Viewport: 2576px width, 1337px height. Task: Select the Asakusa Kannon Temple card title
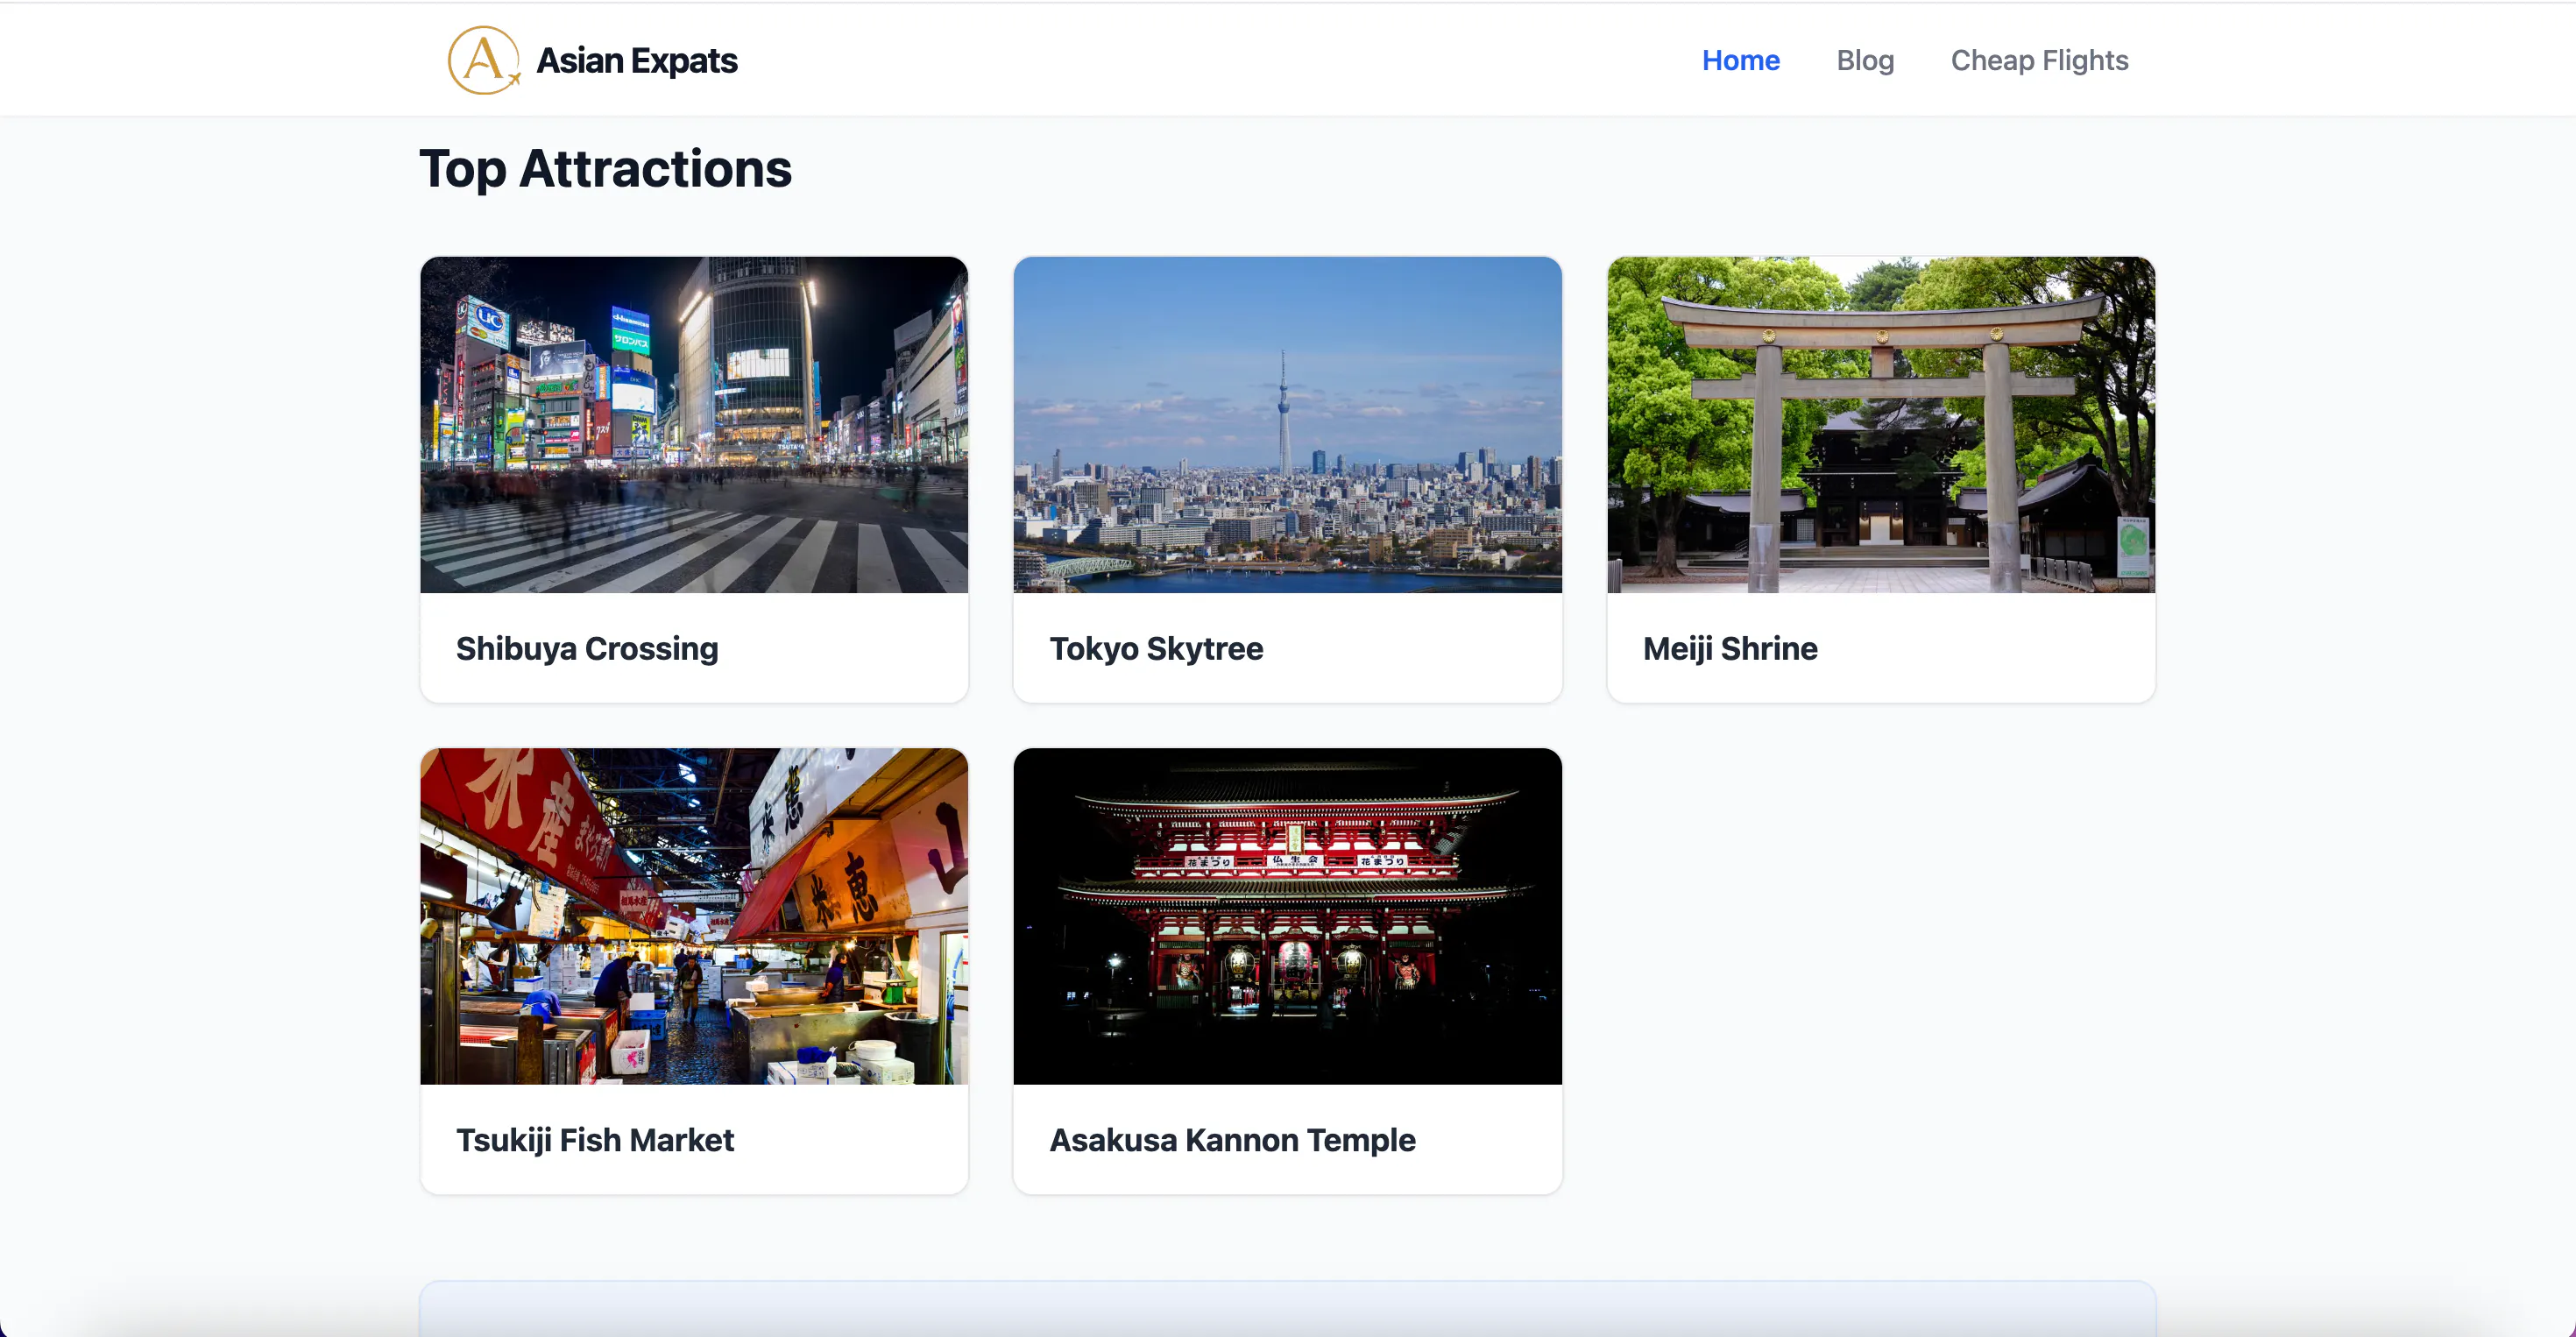1232,1139
